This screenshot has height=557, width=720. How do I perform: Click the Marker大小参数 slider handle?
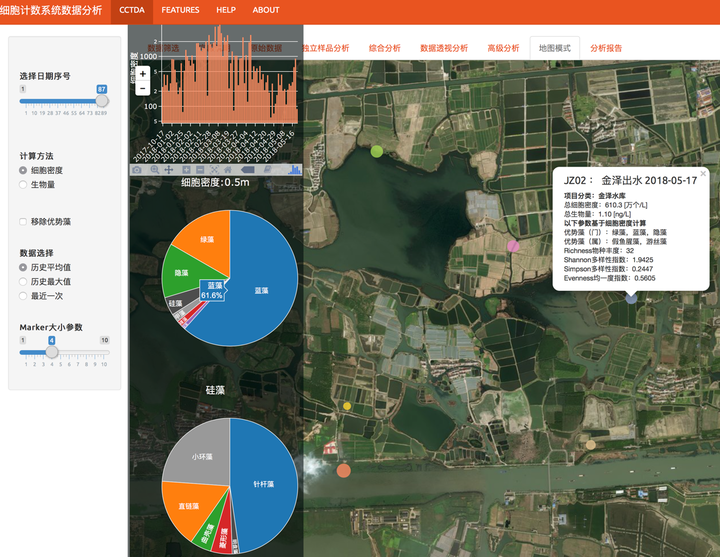pos(52,351)
